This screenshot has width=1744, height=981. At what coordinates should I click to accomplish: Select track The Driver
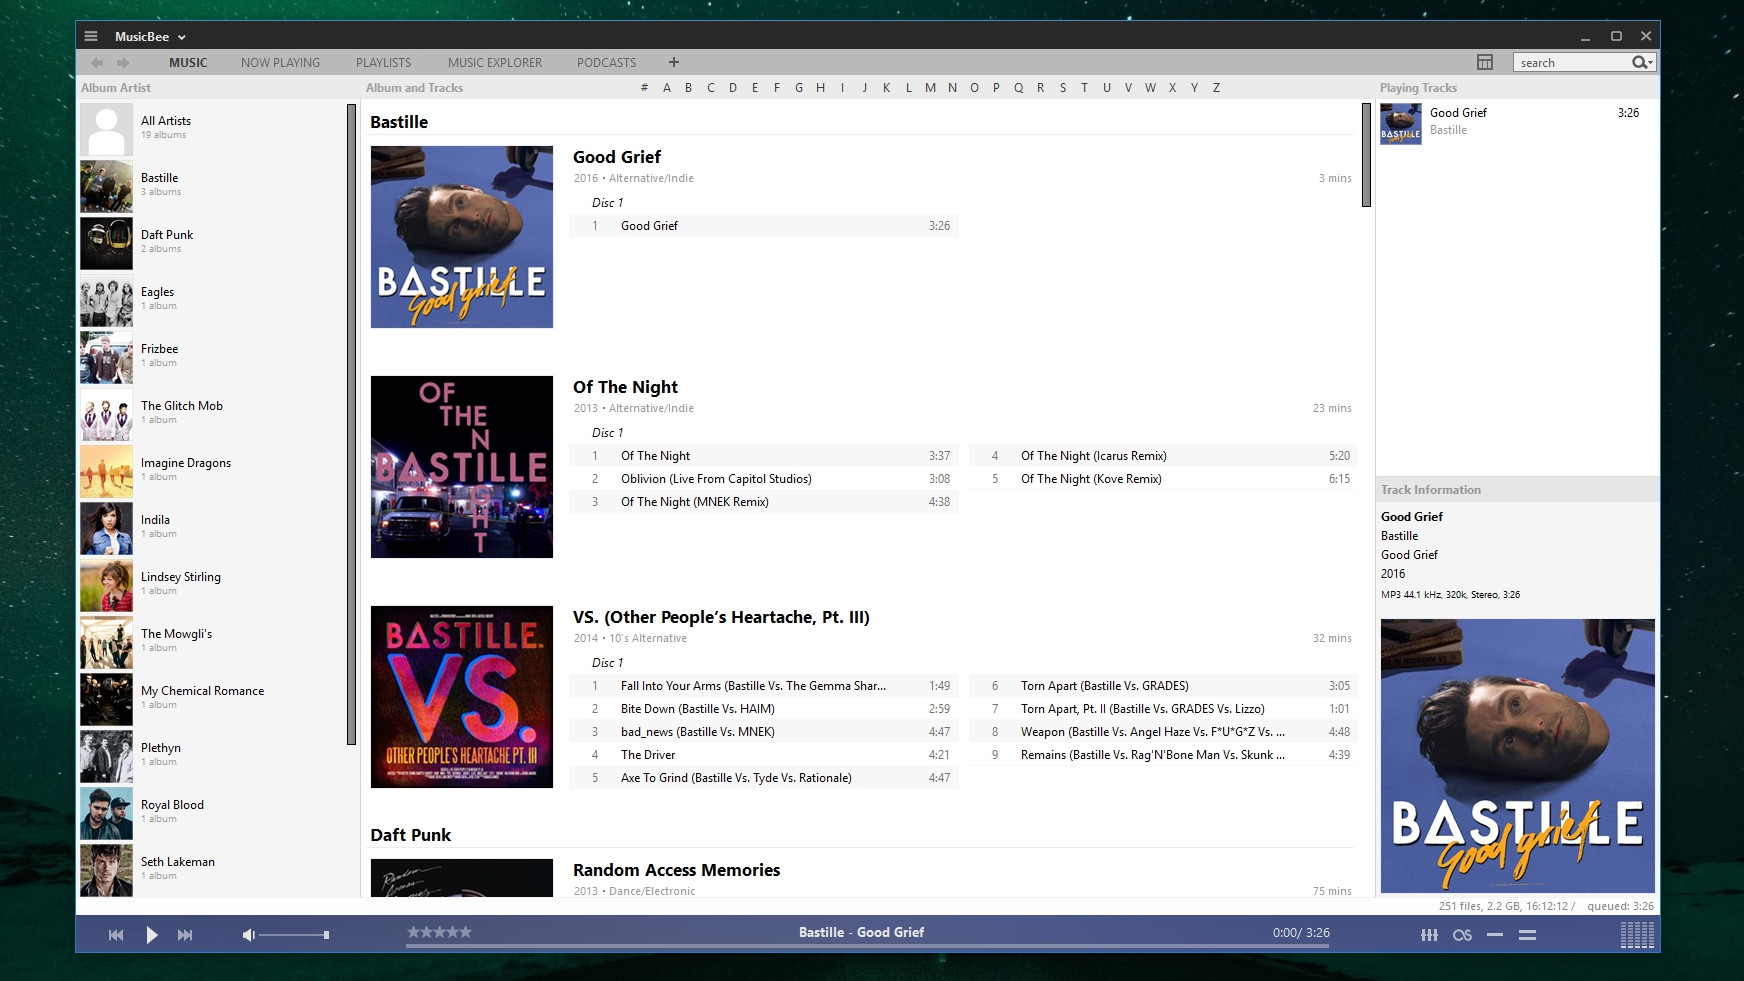click(764, 755)
